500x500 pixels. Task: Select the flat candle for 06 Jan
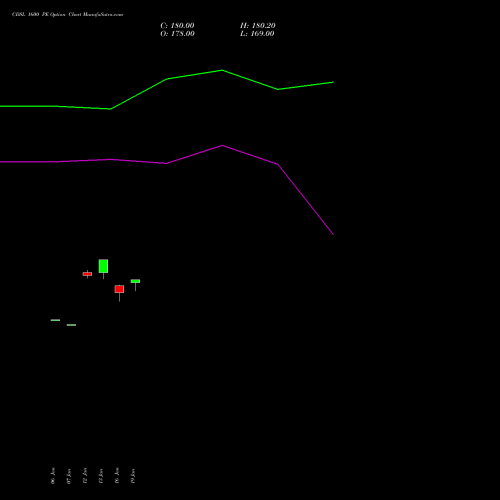pos(55,320)
